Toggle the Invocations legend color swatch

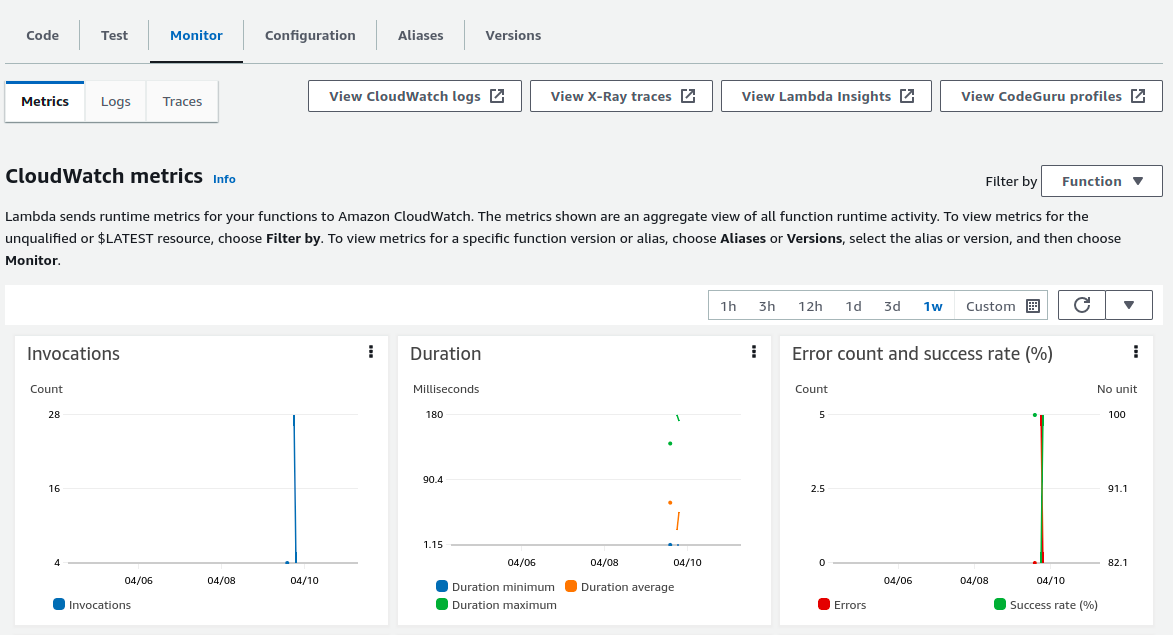click(59, 605)
